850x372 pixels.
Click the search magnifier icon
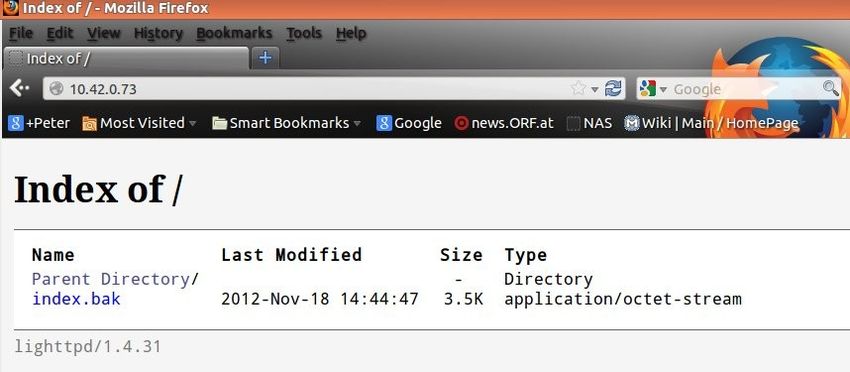(830, 88)
